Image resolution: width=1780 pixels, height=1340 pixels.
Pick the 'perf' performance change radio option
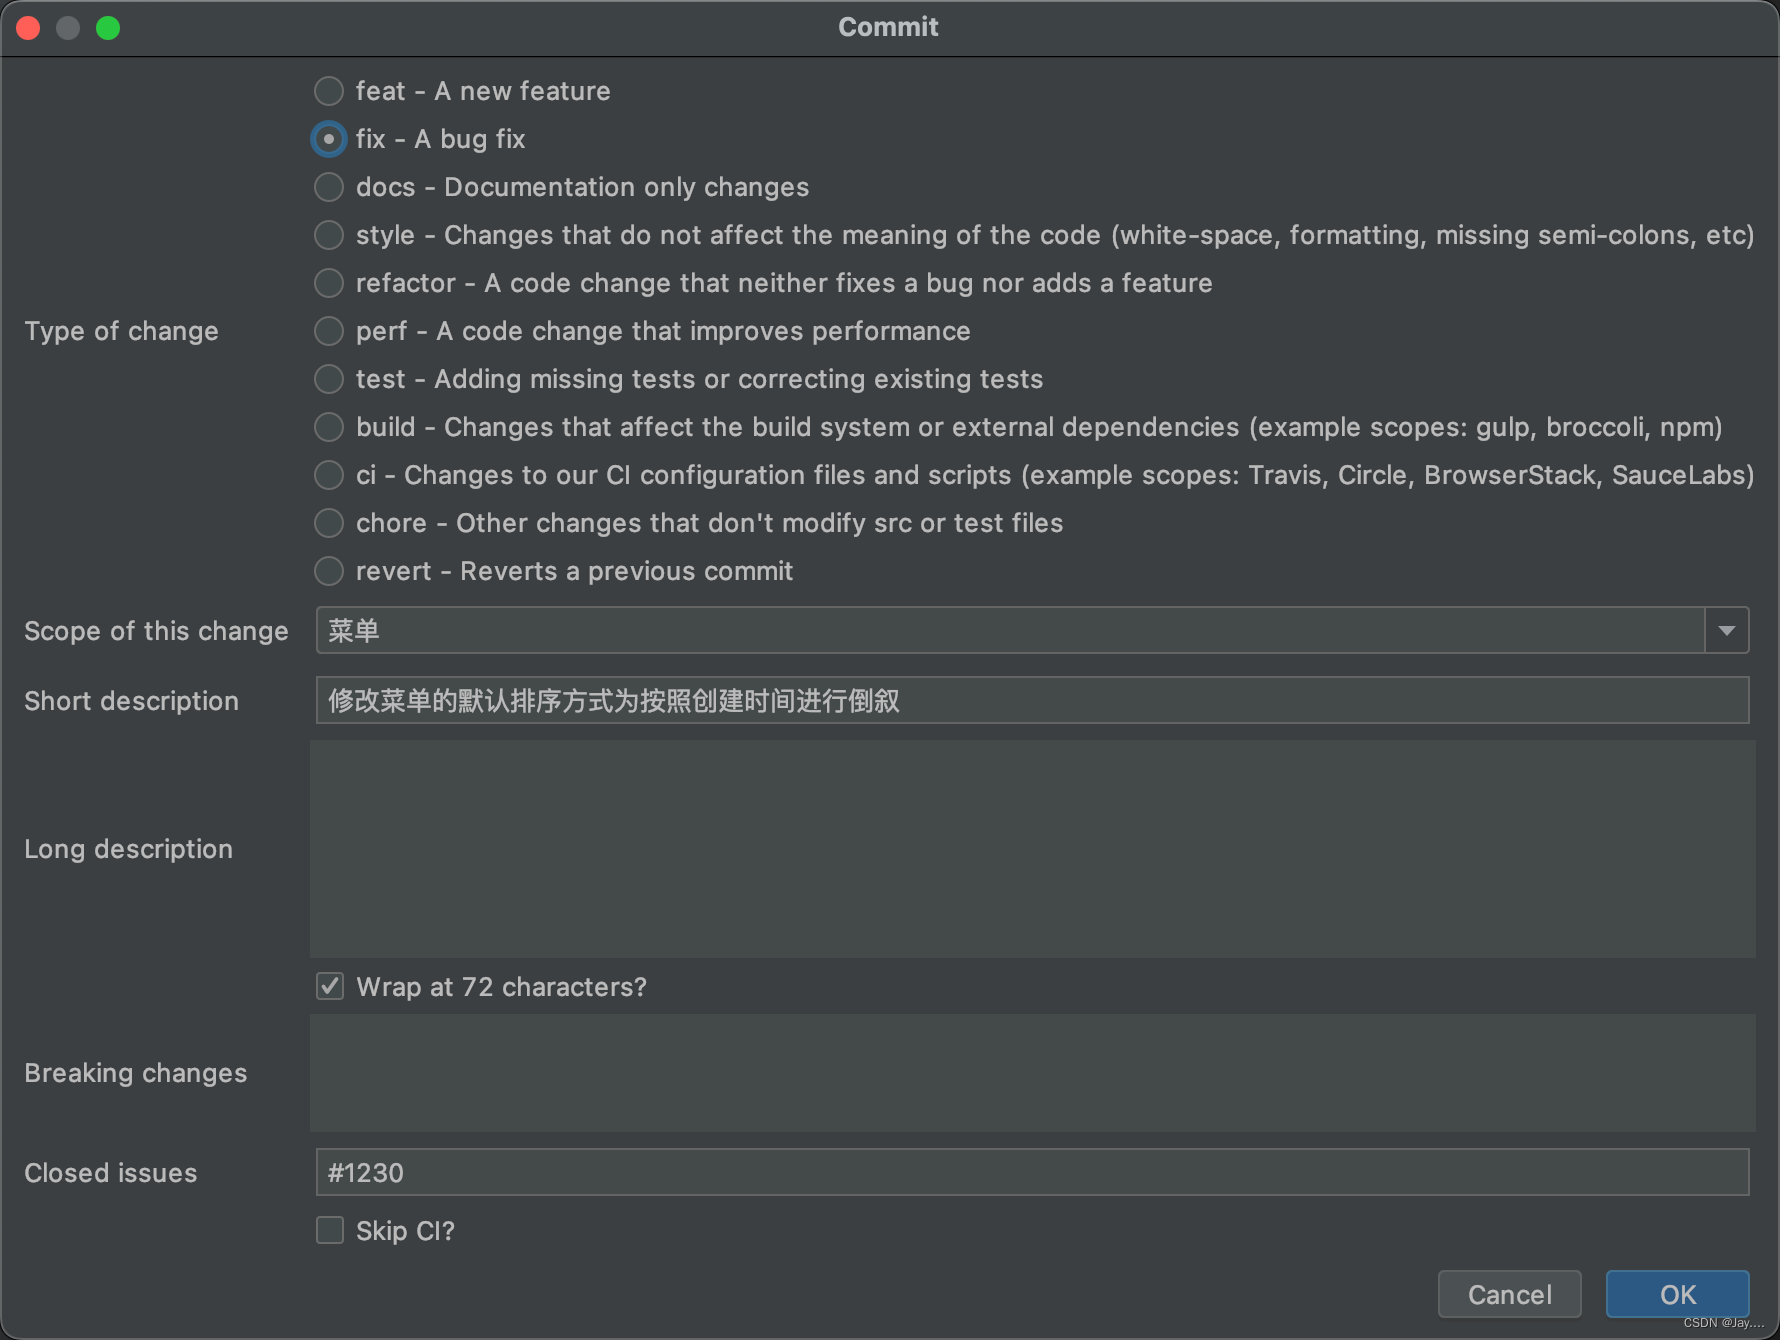[329, 331]
